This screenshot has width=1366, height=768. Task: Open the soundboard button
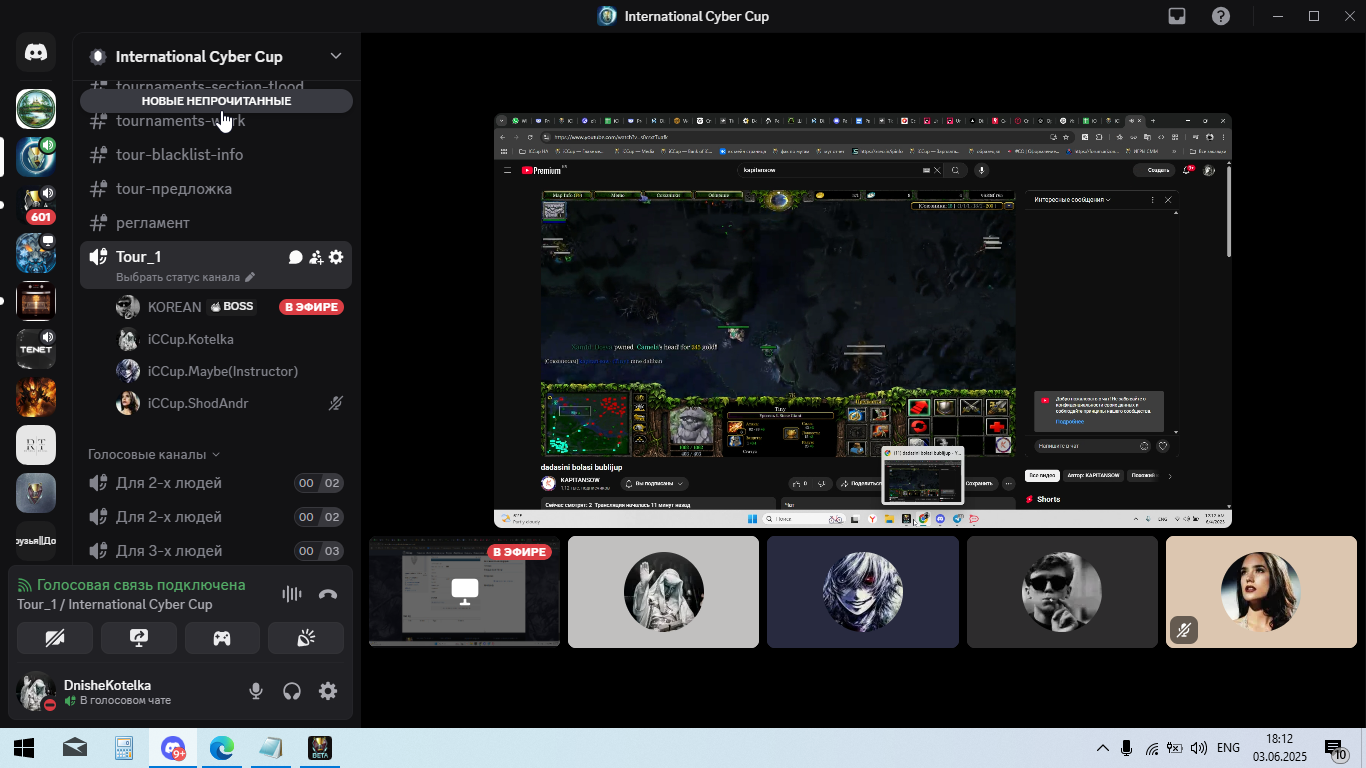(306, 638)
